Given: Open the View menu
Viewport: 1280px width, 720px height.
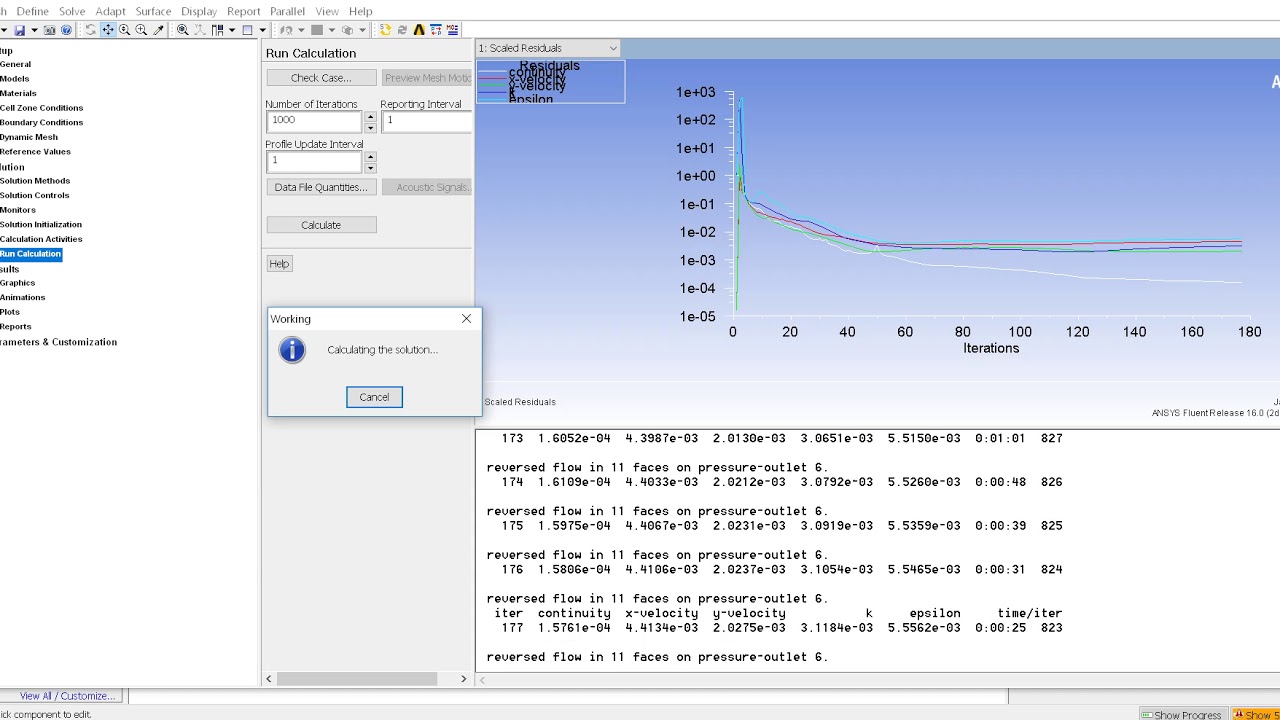Looking at the screenshot, I should click(x=327, y=11).
